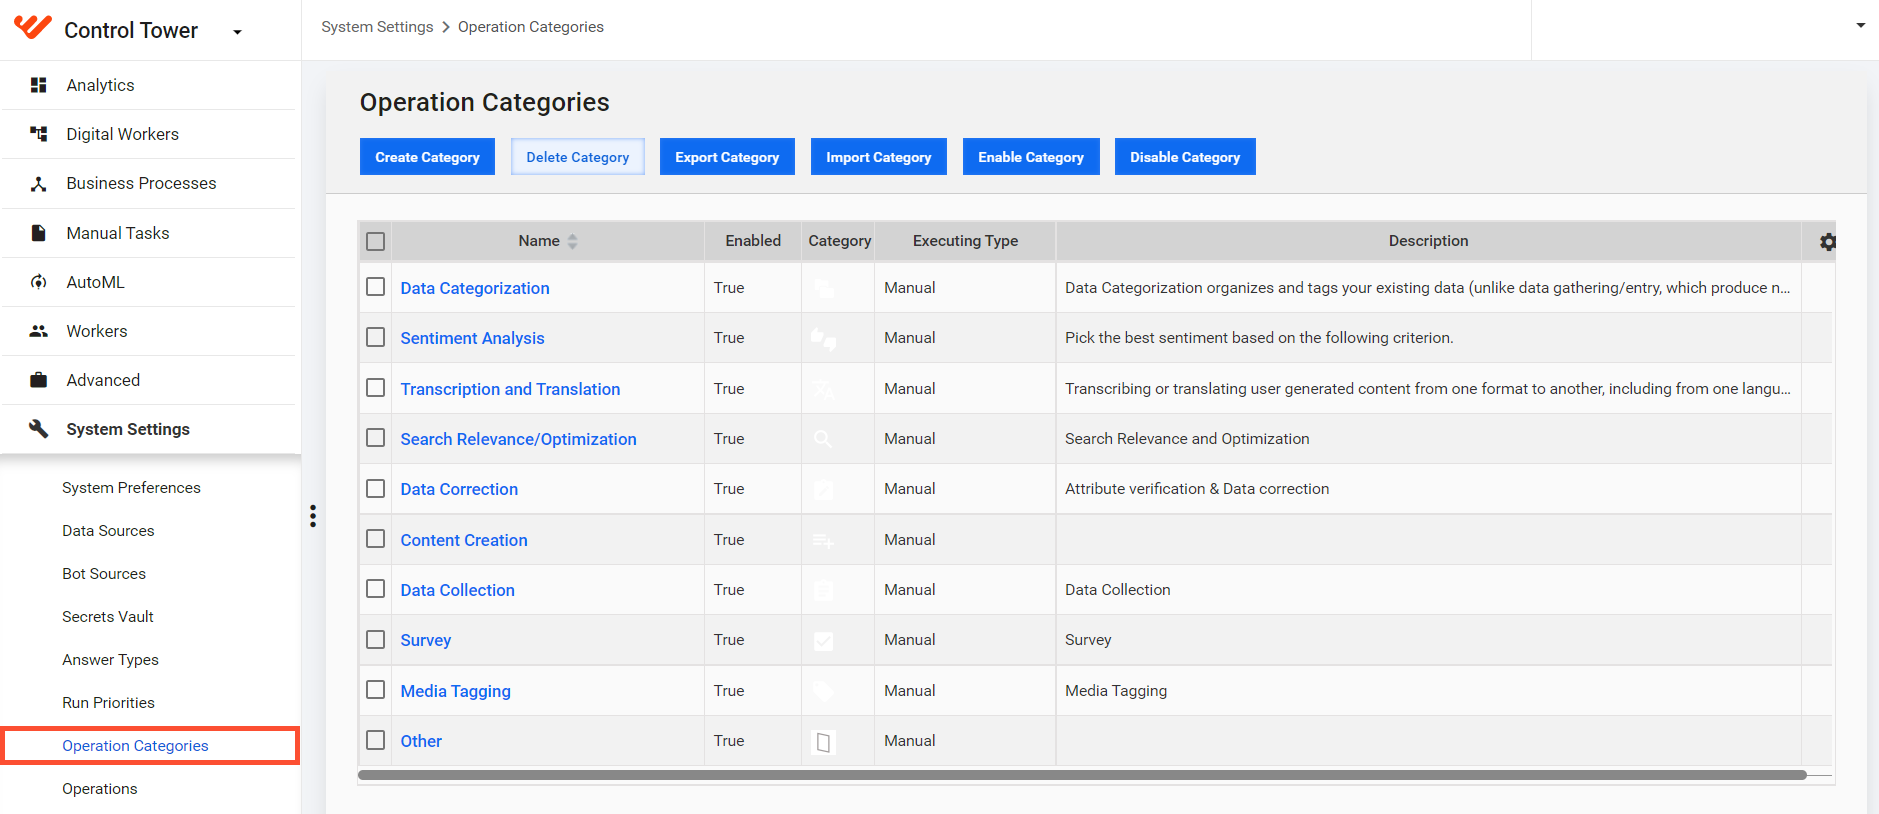Check the Media Tagging row checkbox

click(x=376, y=690)
